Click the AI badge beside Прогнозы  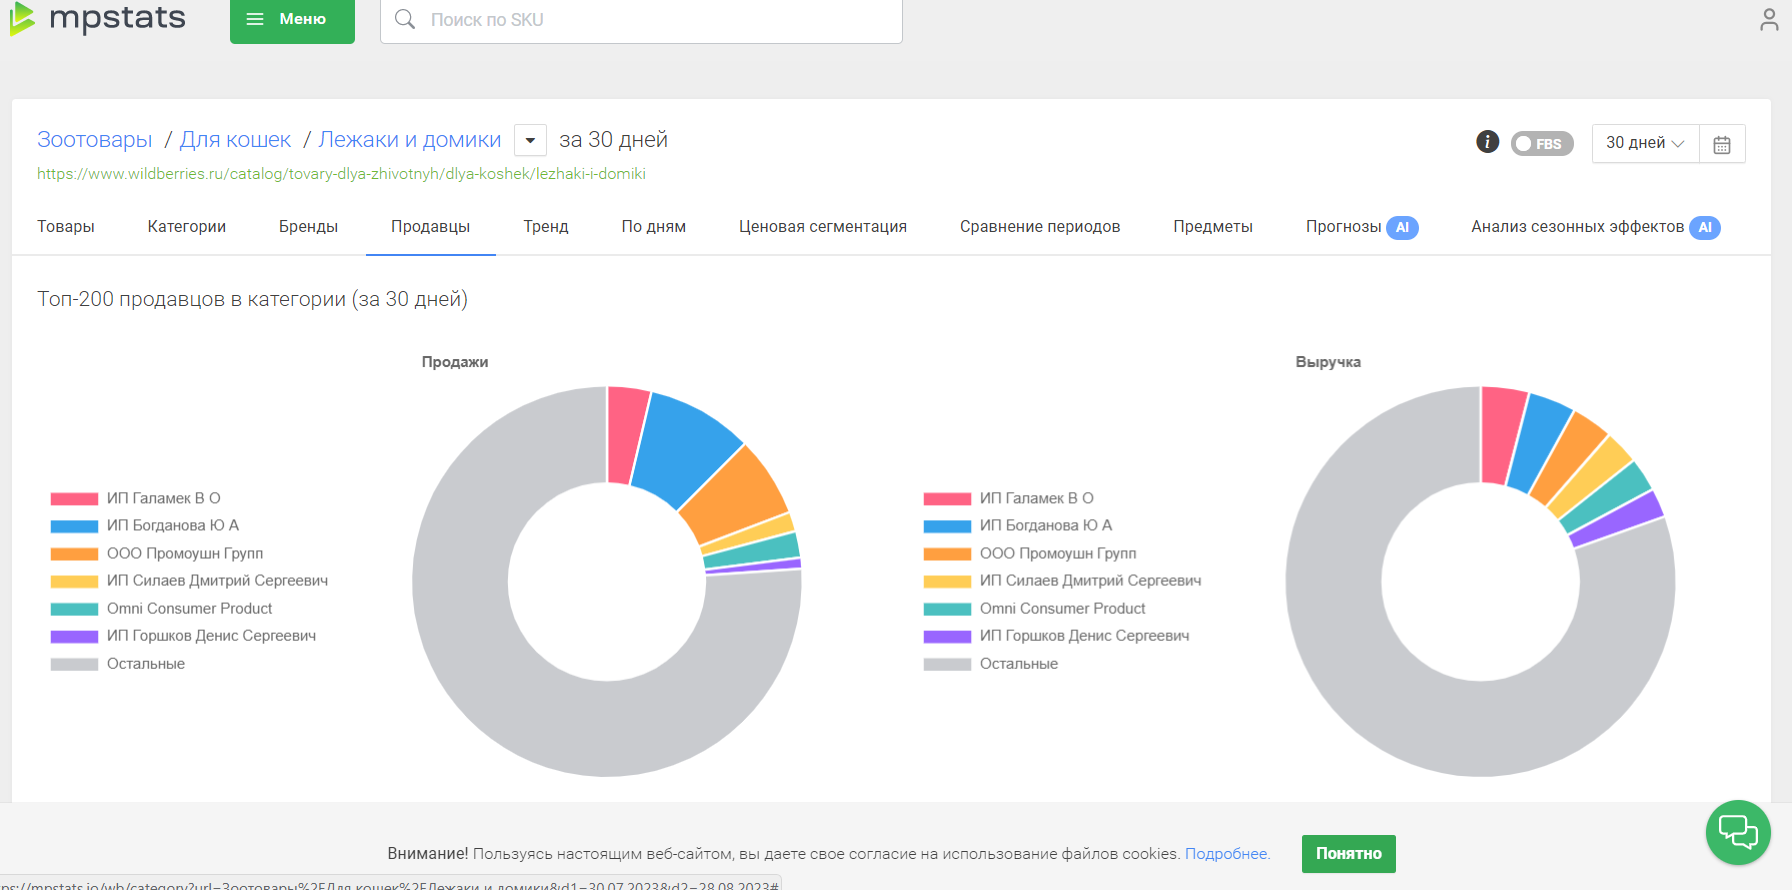(1402, 227)
